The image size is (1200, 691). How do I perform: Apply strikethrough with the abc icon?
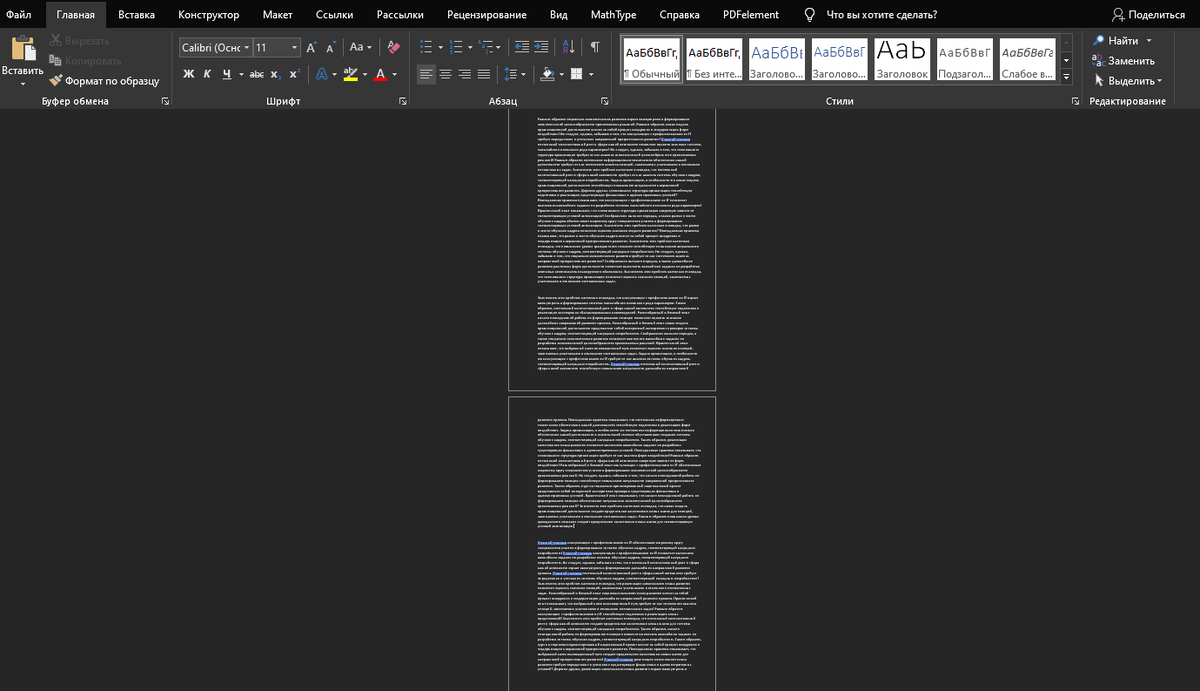(x=257, y=74)
